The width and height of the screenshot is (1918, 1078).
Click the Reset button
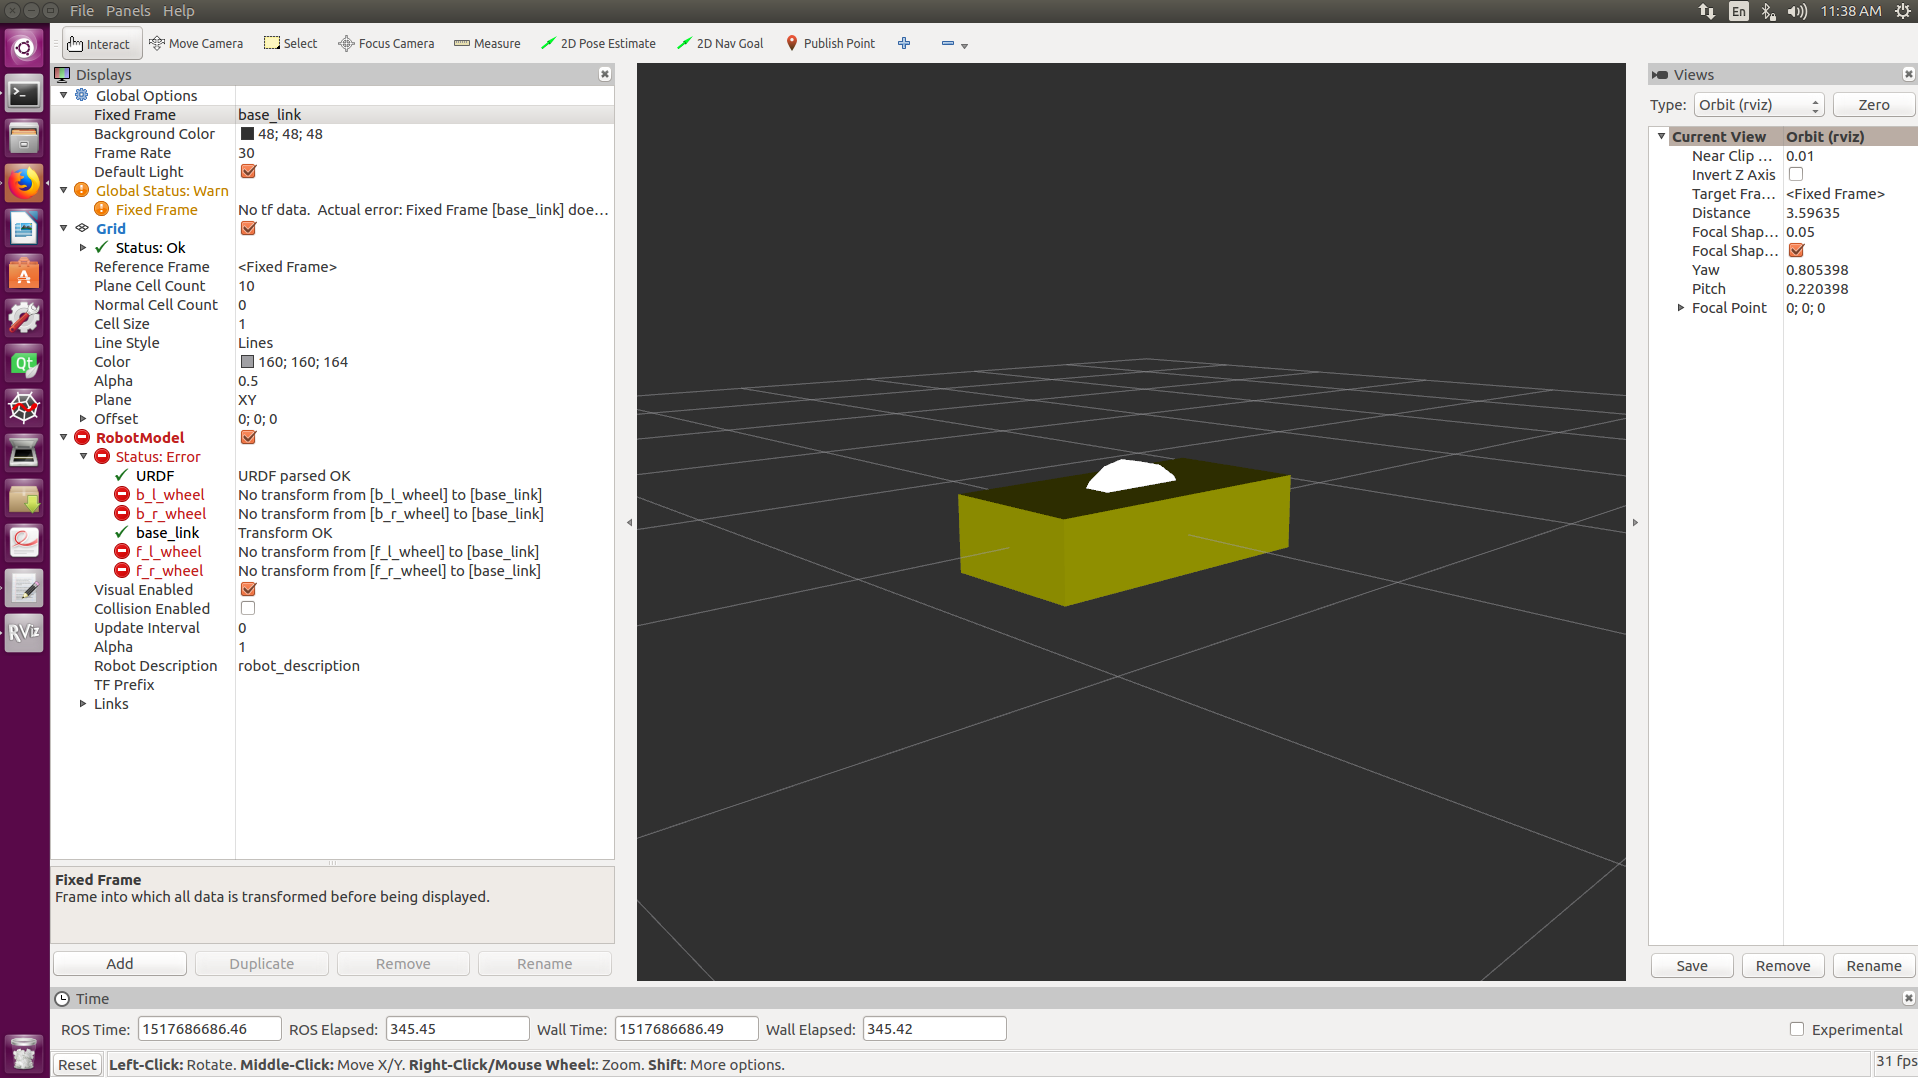pyautogui.click(x=77, y=1065)
